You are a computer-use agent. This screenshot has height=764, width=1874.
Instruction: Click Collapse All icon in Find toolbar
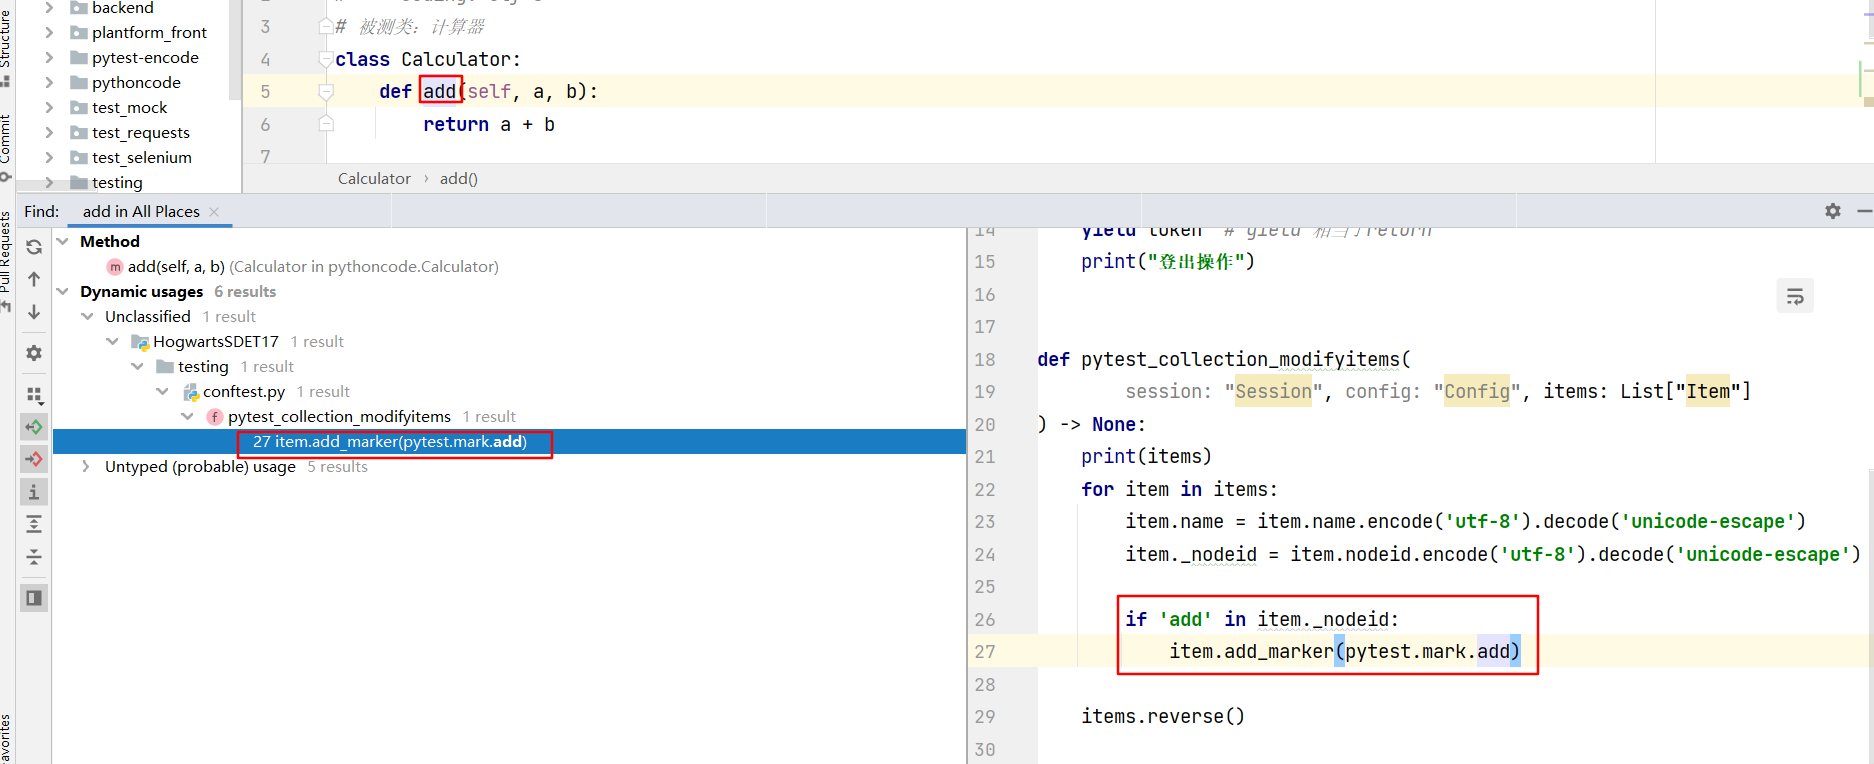click(x=34, y=557)
